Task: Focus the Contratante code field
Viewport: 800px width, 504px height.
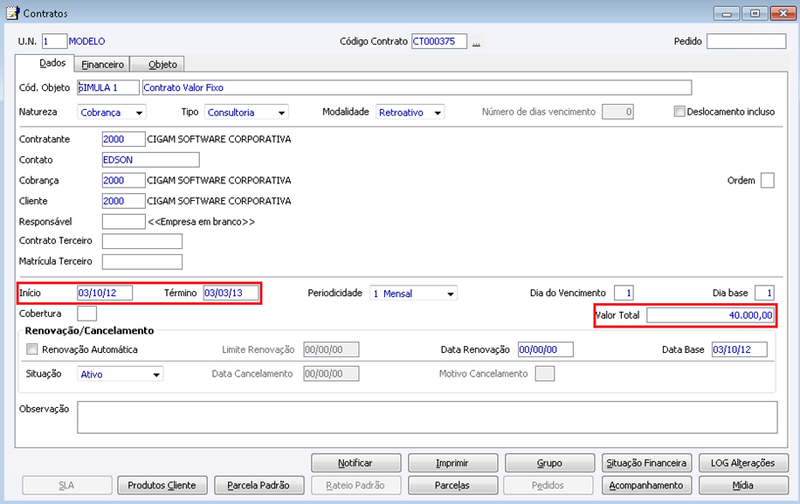Action: click(123, 139)
